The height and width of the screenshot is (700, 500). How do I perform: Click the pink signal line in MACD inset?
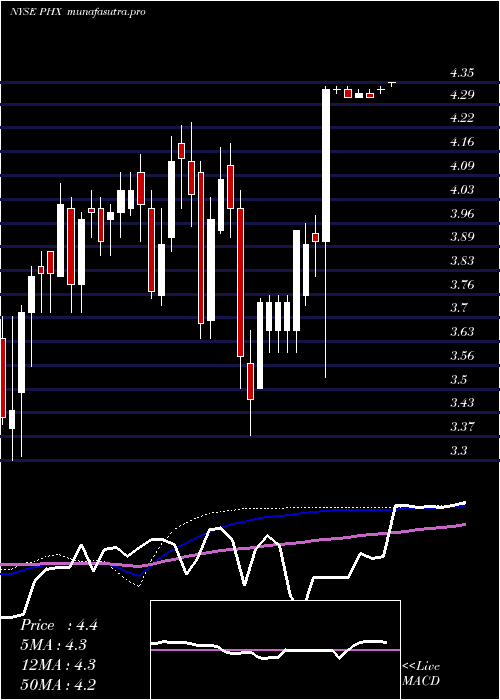pyautogui.click(x=275, y=650)
